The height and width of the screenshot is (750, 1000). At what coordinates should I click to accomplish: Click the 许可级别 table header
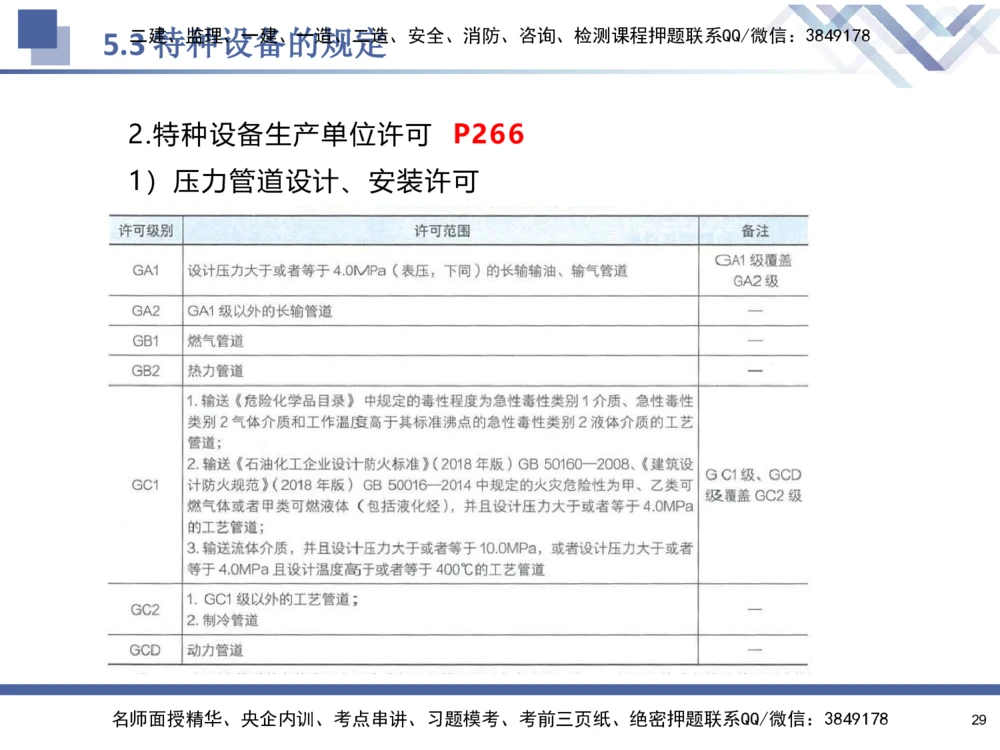pyautogui.click(x=144, y=229)
